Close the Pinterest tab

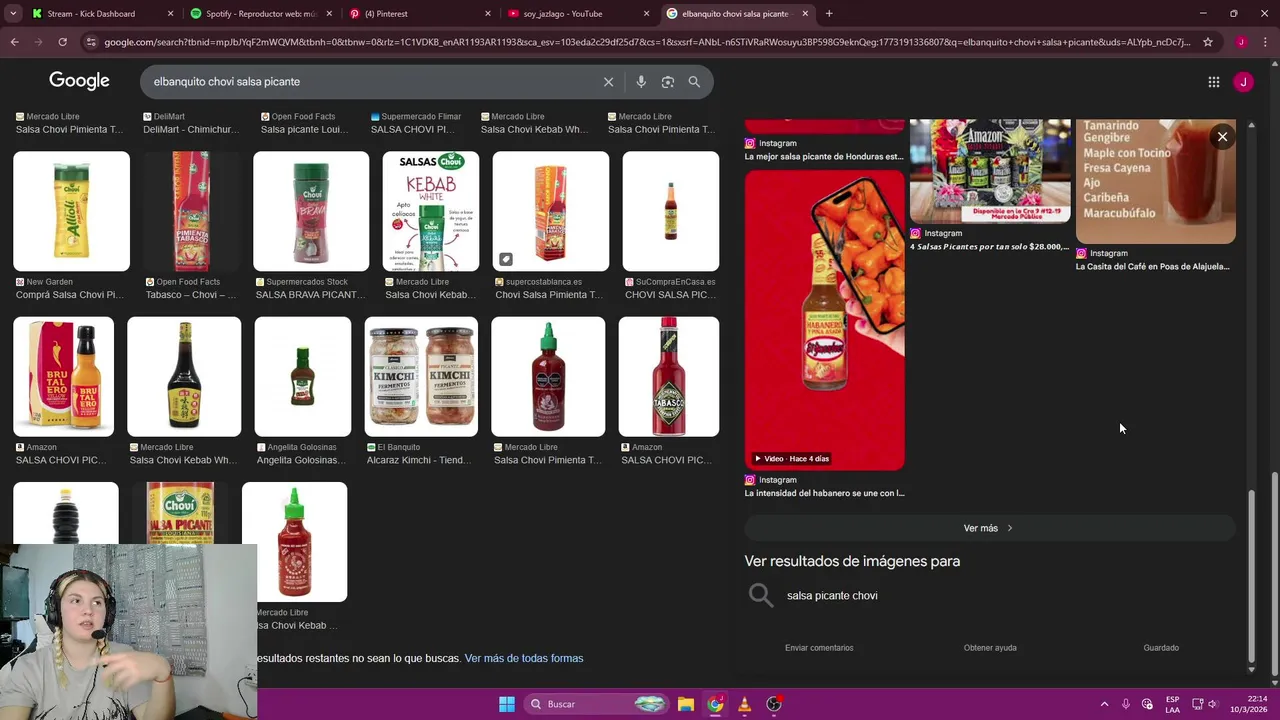click(488, 14)
